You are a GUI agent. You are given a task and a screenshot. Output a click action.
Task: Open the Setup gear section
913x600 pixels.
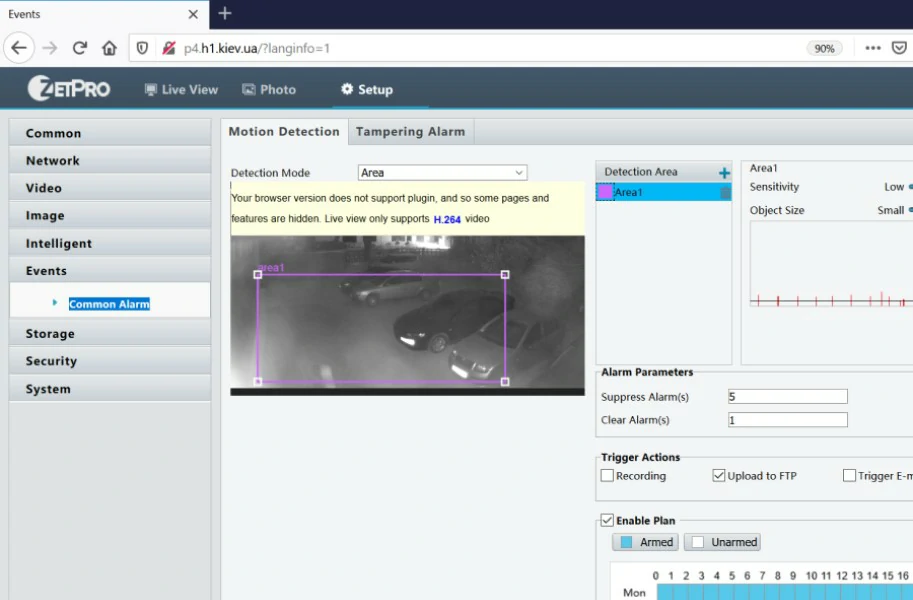tap(367, 88)
